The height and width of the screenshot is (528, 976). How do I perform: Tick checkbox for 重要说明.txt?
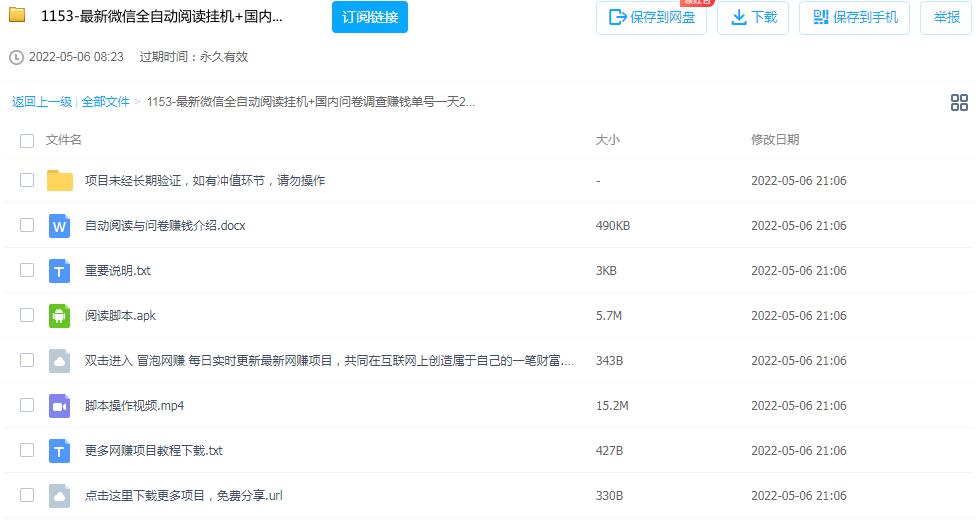click(x=27, y=270)
